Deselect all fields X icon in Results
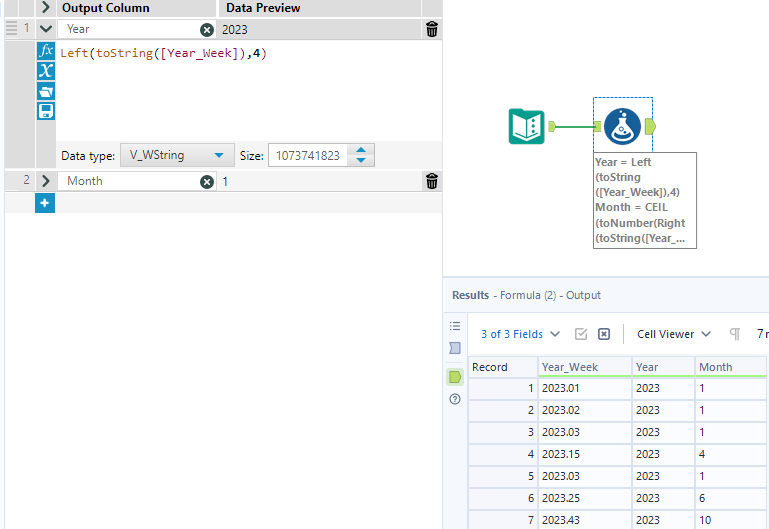Screen dimensions: 769x529 (604, 334)
